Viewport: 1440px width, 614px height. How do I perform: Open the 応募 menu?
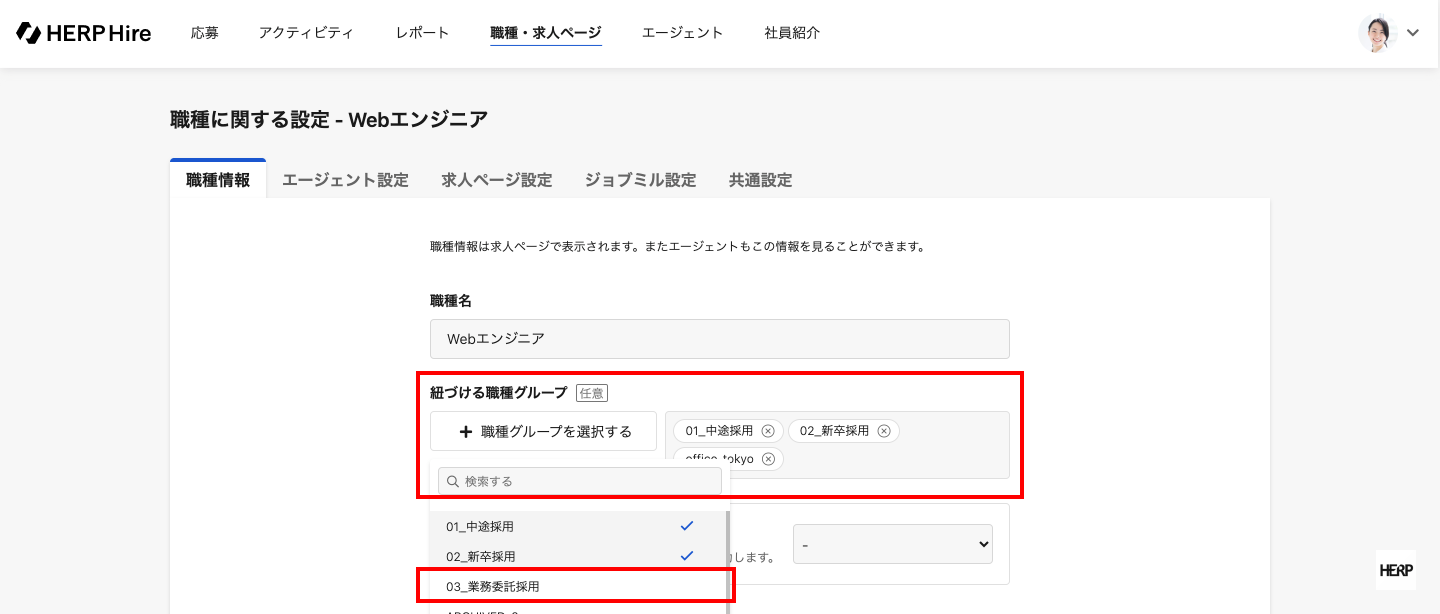pos(204,33)
